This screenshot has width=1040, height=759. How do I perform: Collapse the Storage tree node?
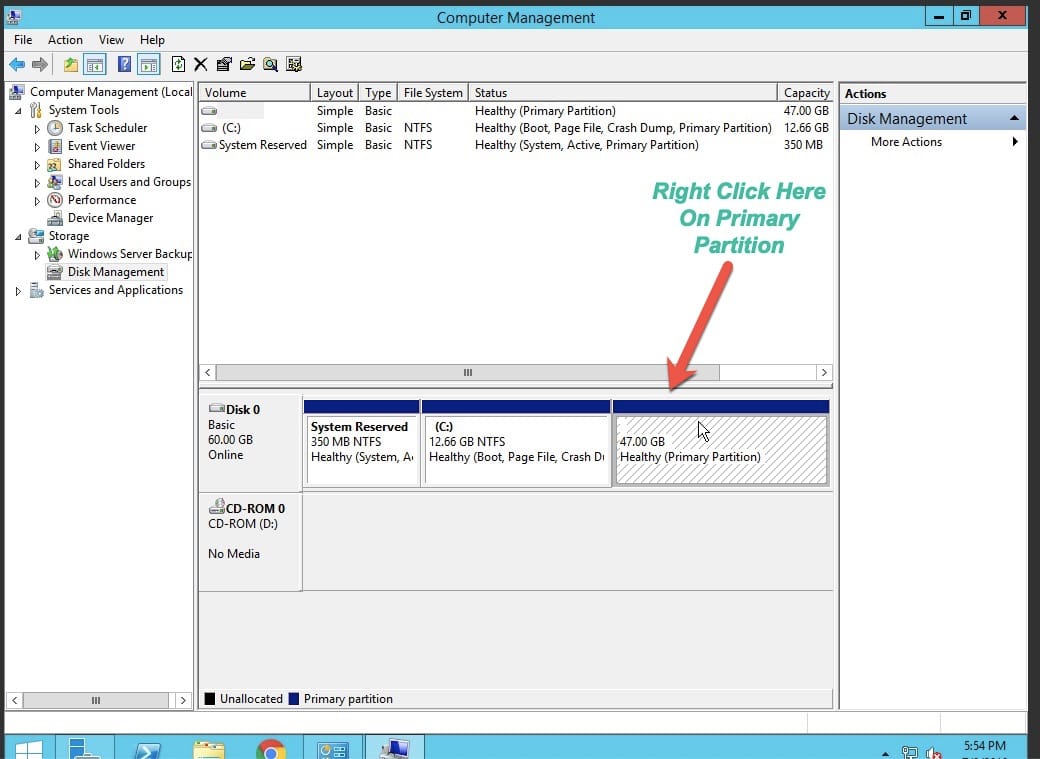pyautogui.click(x=18, y=236)
